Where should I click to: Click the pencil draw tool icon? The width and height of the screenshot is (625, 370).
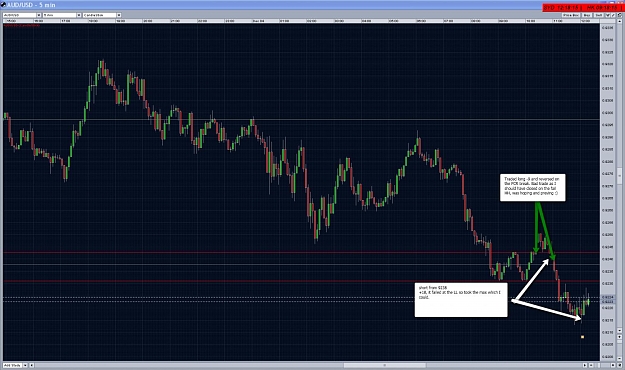[x=613, y=15]
